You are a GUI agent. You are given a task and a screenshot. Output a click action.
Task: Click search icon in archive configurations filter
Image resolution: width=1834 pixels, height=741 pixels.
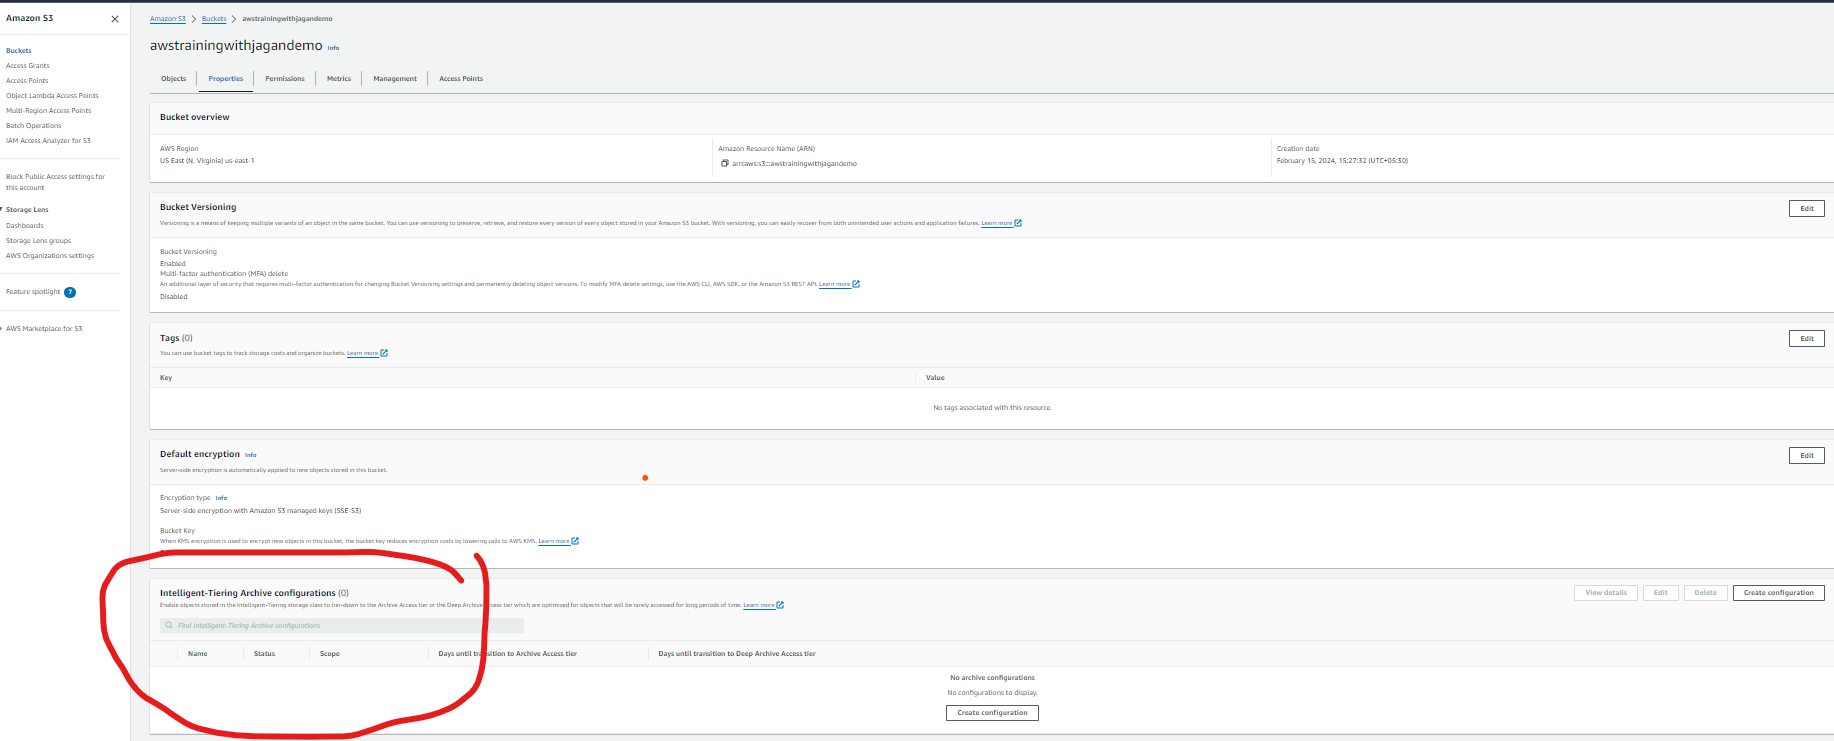pos(169,625)
